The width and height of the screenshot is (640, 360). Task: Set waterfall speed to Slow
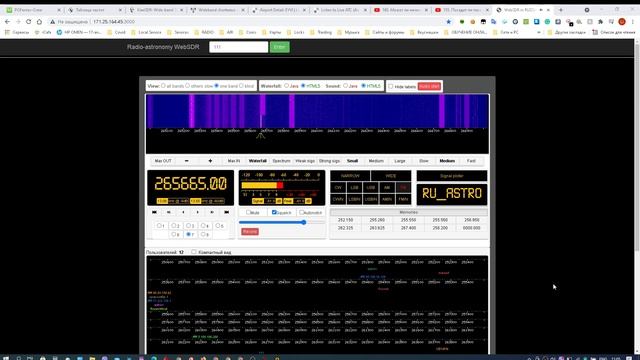click(x=424, y=161)
